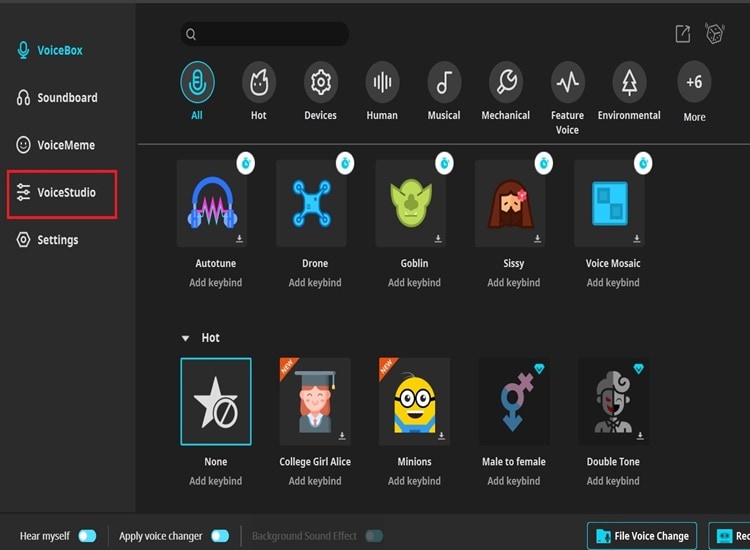Viewport: 750px width, 550px height.
Task: Add keybind for Double Tone
Action: tap(613, 481)
